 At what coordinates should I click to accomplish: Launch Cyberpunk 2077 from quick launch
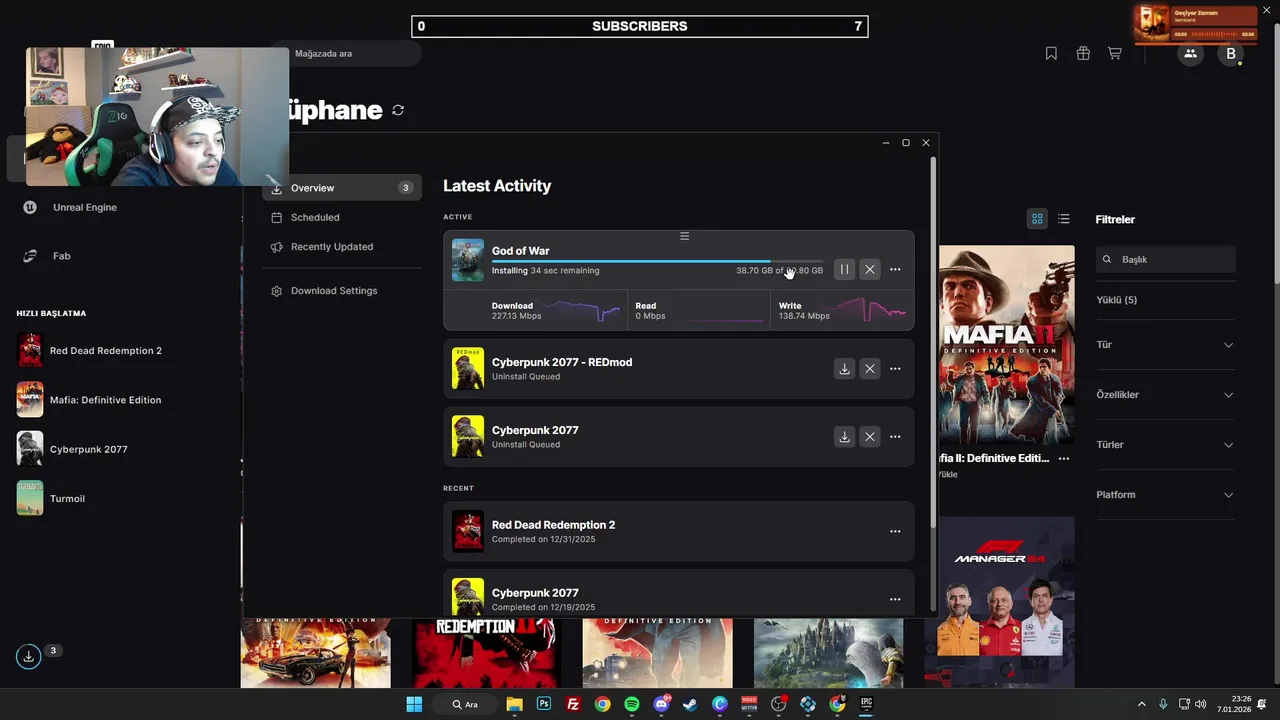(72, 449)
